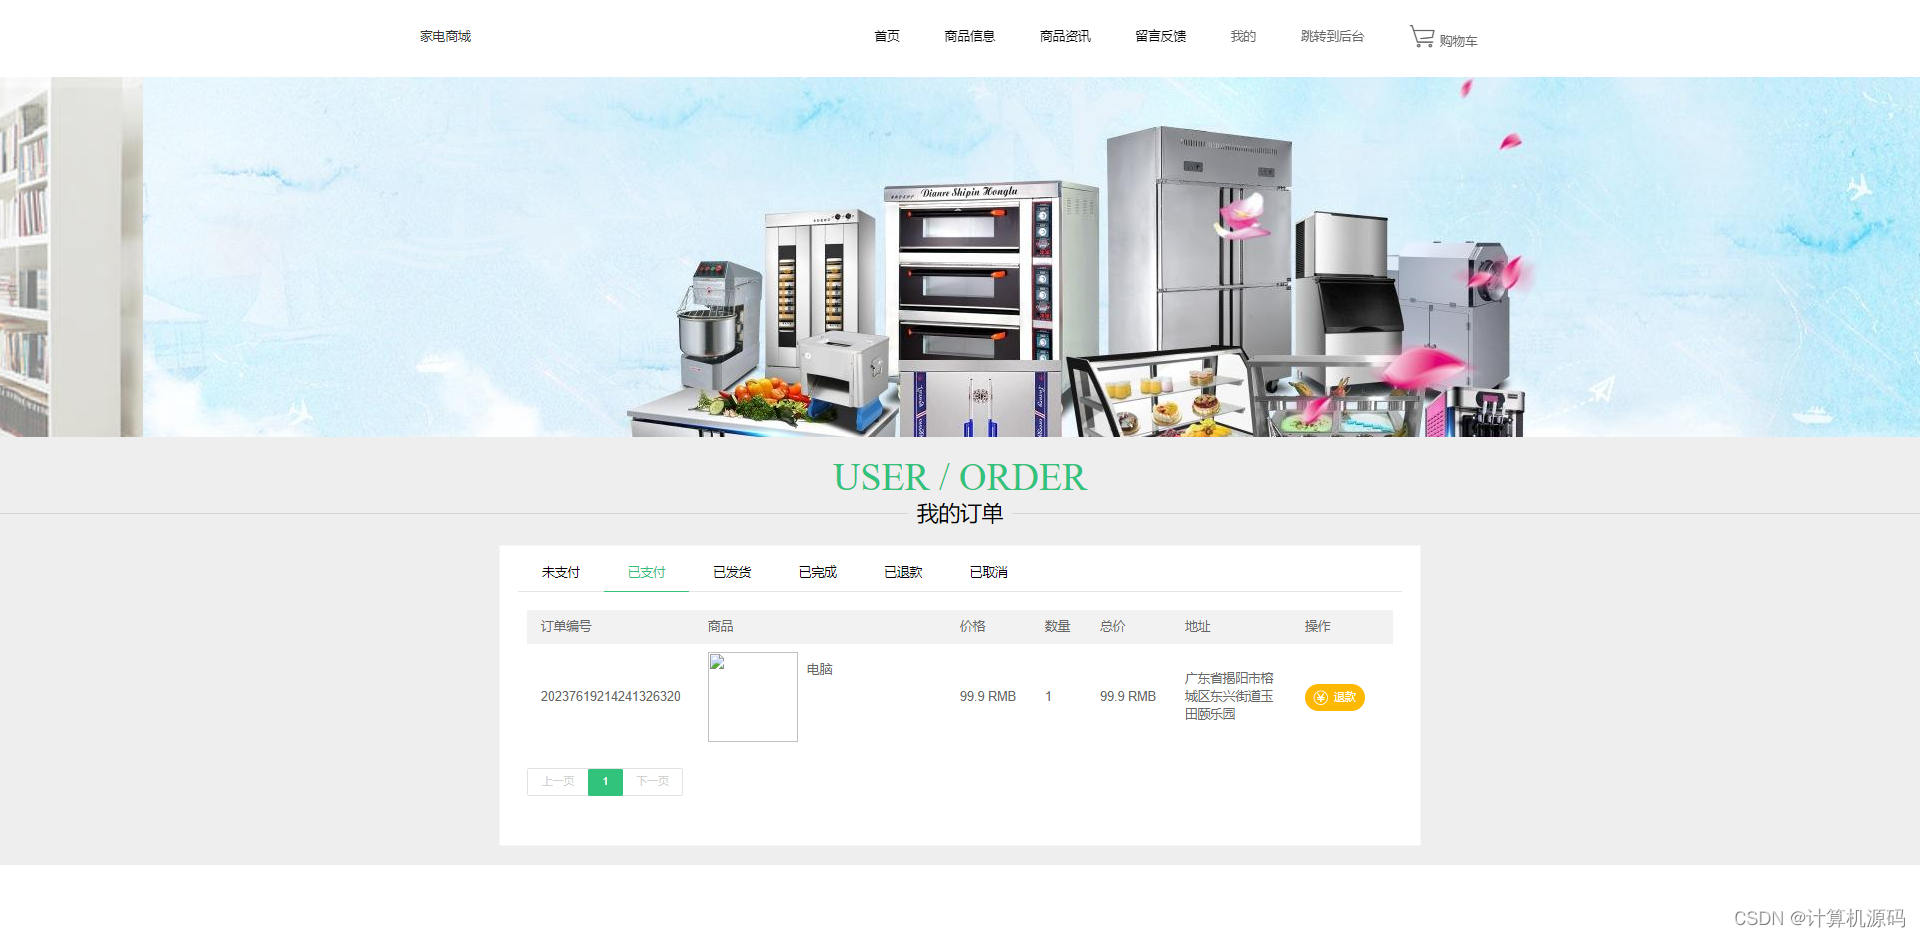Open the 购物车 shopping cart
This screenshot has width=1920, height=937.
[1443, 37]
